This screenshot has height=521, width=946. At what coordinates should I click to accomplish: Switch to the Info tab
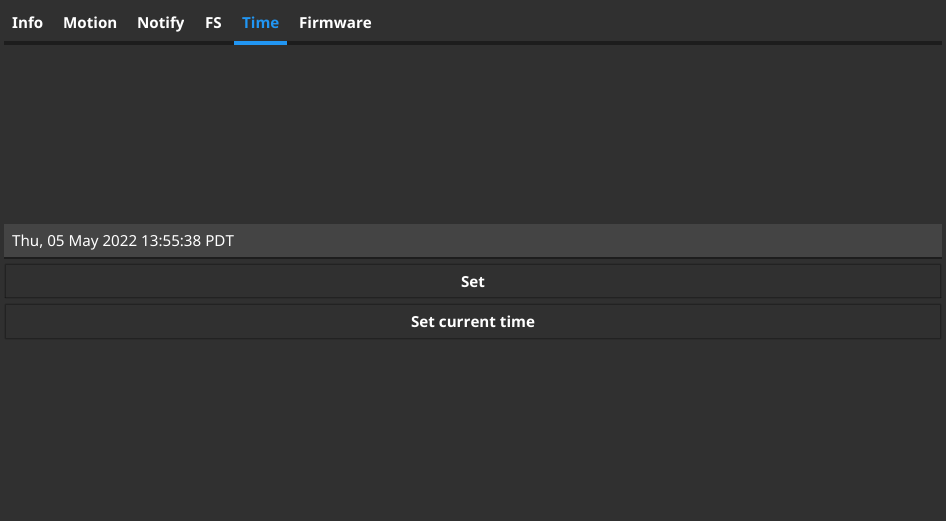click(27, 22)
